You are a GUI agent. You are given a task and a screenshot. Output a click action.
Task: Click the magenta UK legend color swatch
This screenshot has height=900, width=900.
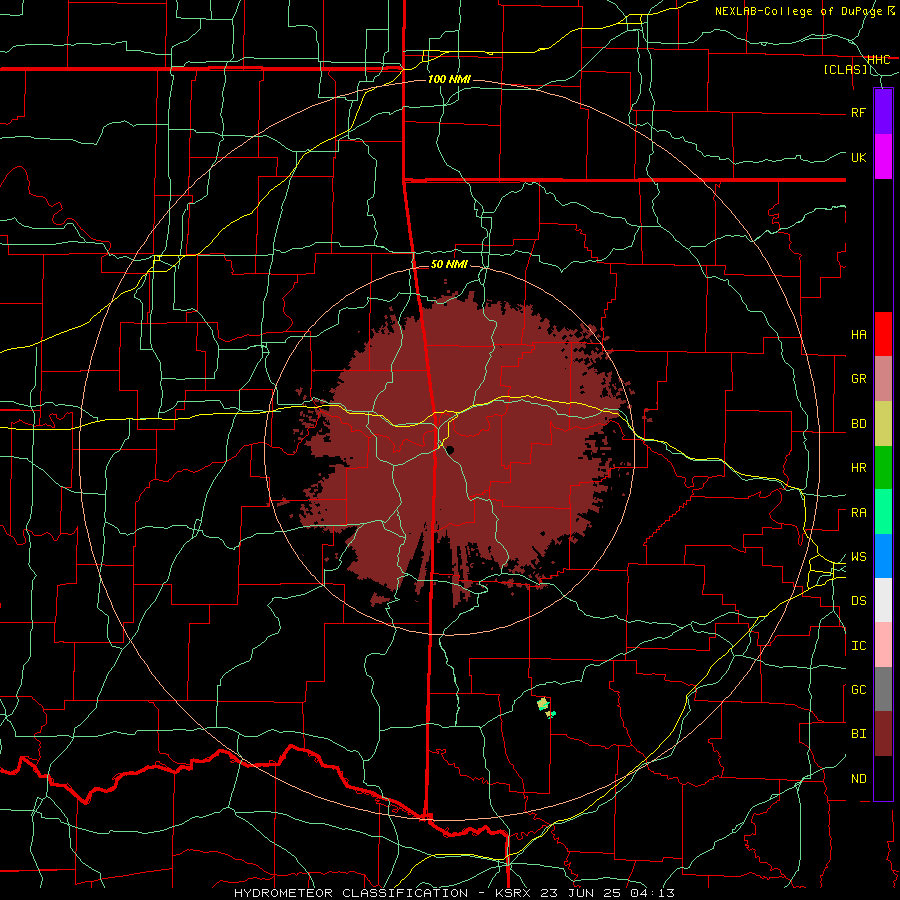pyautogui.click(x=883, y=157)
